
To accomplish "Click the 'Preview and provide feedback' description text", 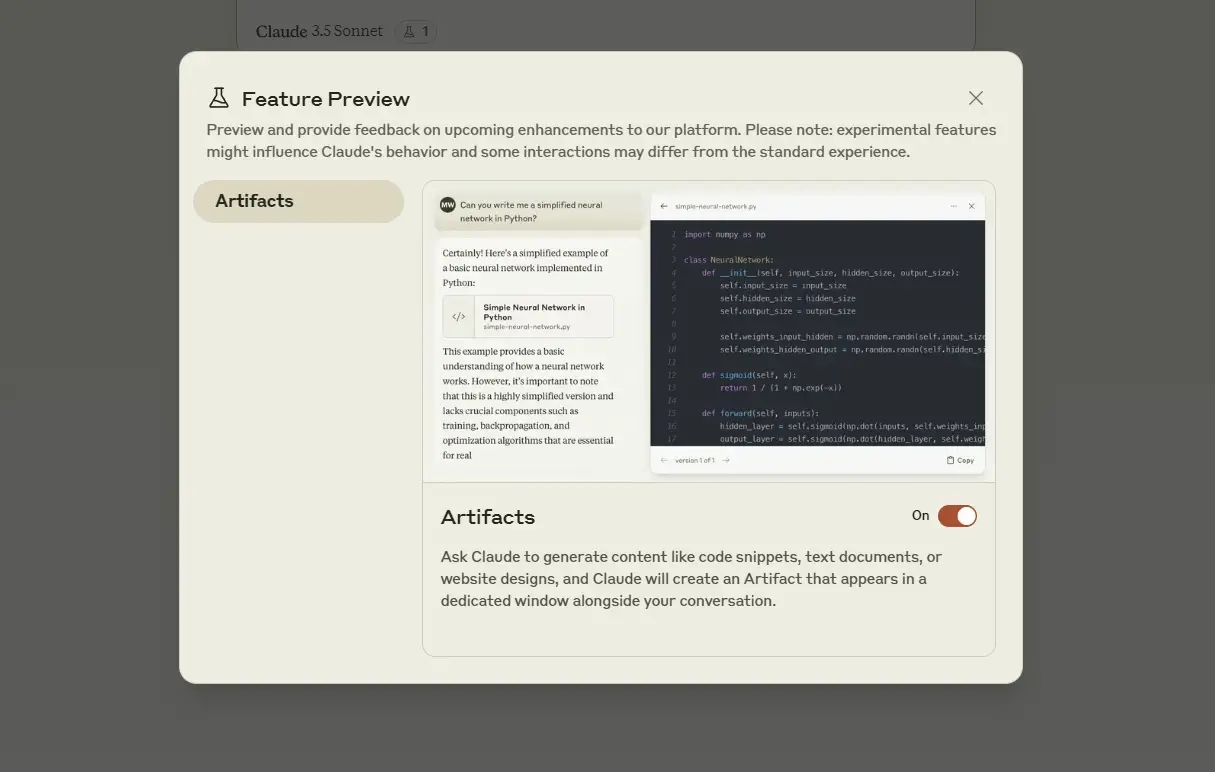I will tap(601, 141).
